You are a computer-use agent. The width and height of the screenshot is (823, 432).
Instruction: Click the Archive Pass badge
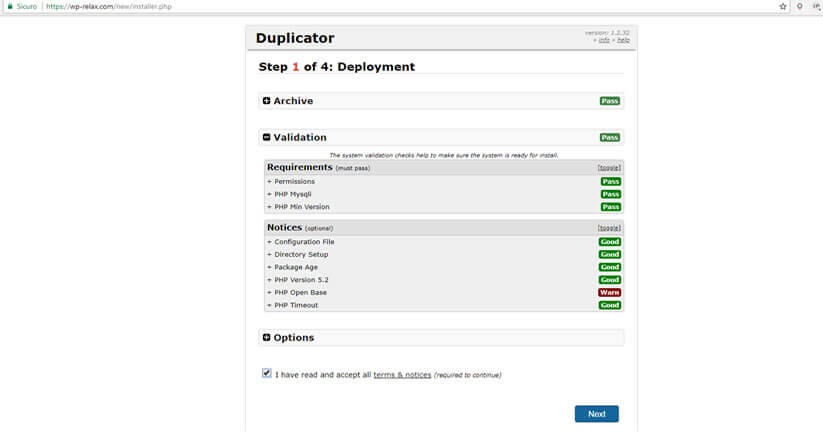[x=609, y=101]
